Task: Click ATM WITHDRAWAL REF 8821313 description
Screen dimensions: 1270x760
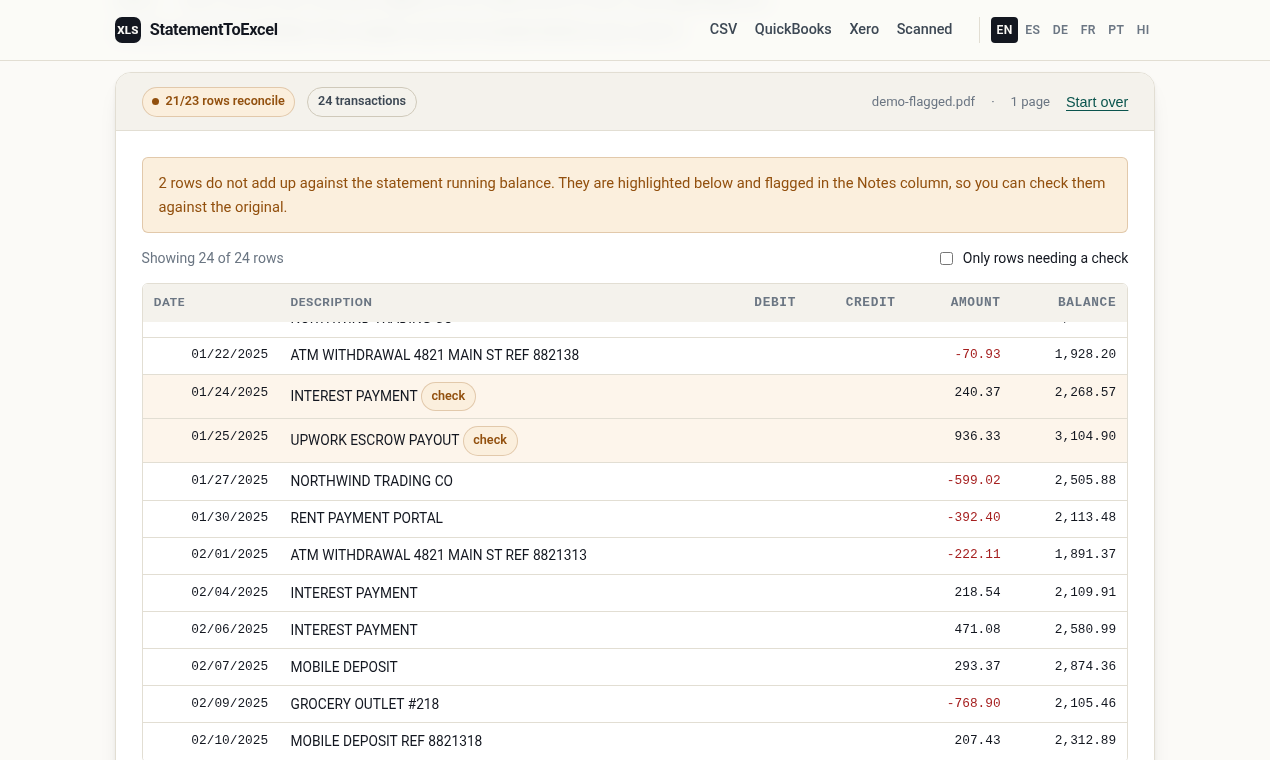Action: (x=439, y=555)
